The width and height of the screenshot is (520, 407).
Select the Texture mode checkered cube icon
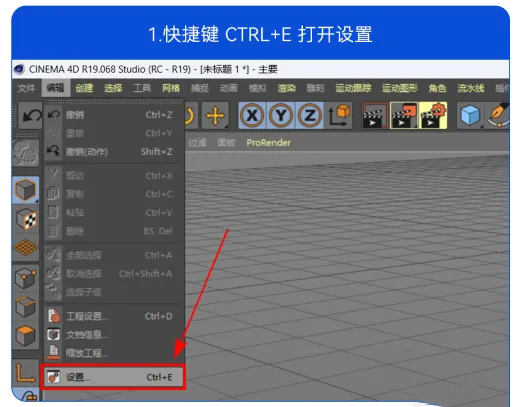[x=26, y=219]
